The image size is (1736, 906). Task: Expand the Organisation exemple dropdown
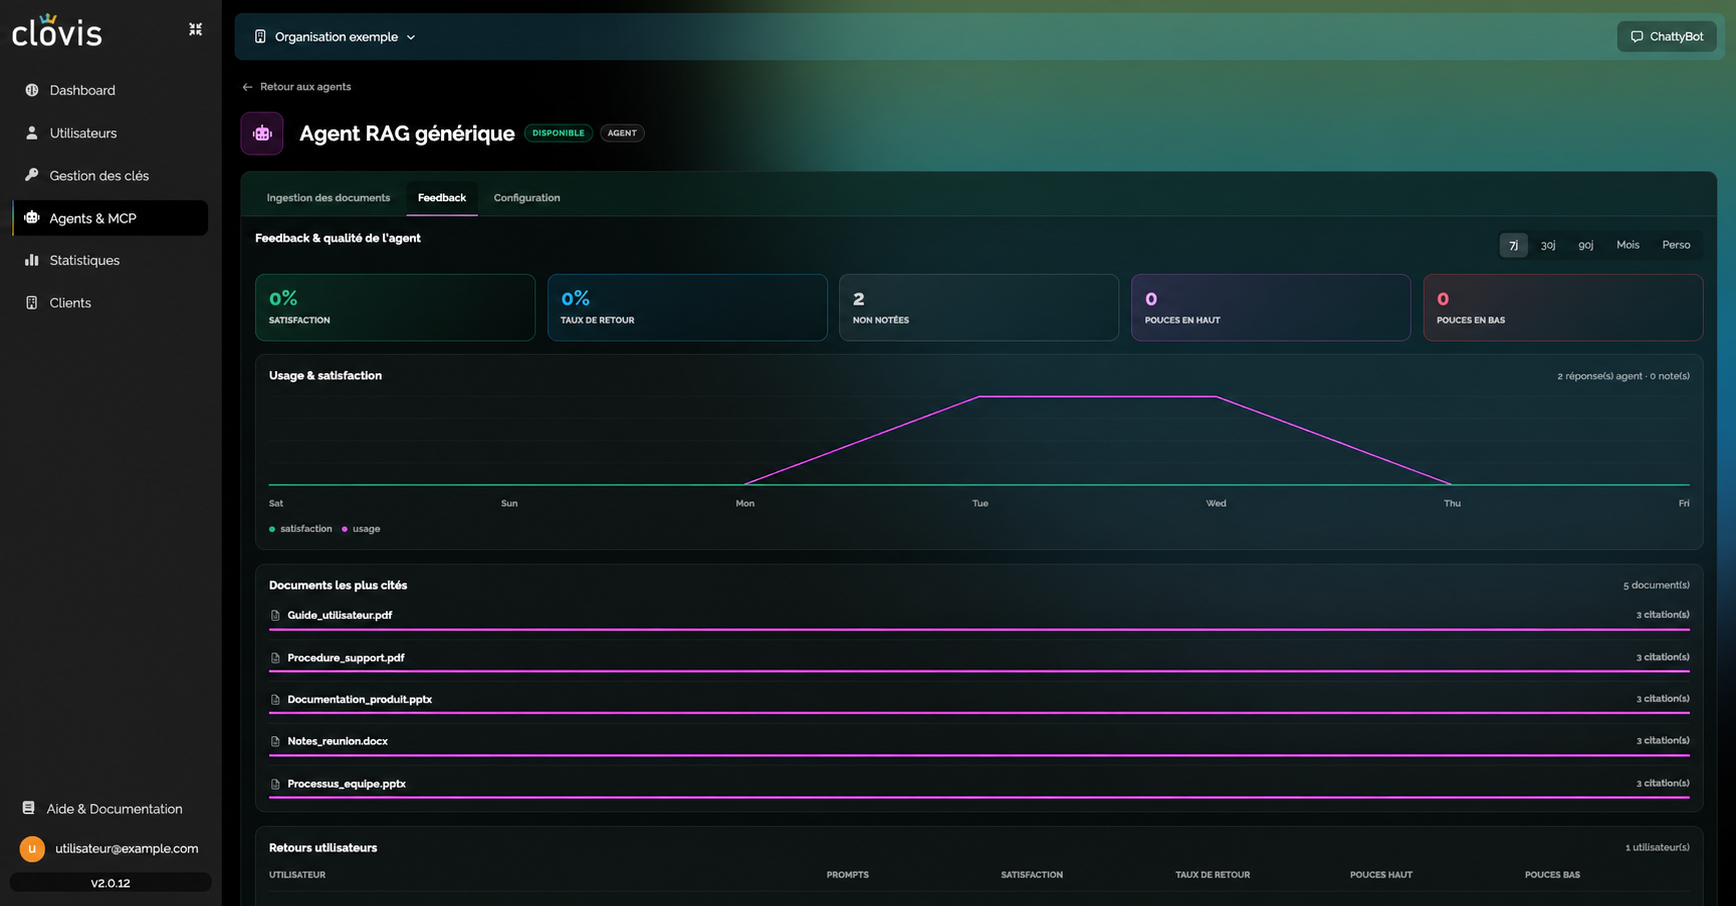[335, 37]
